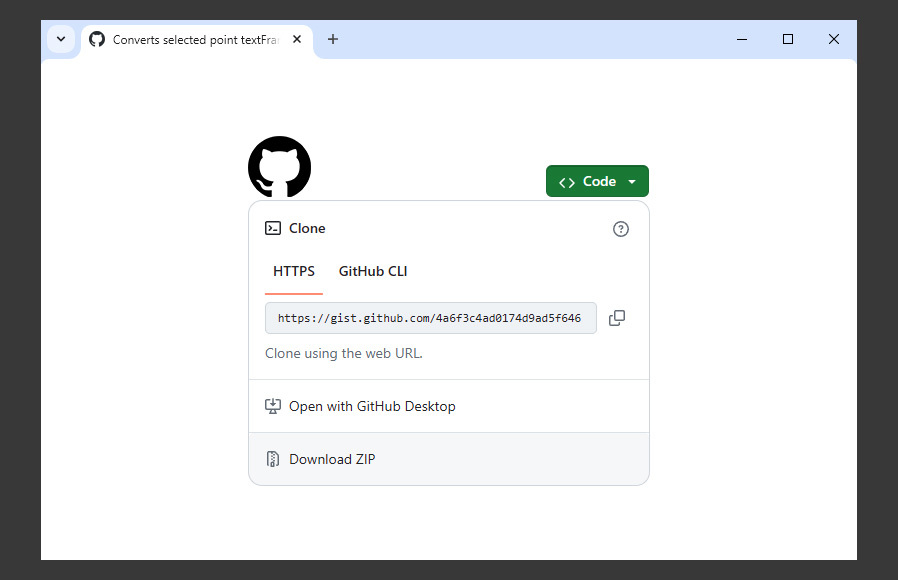The width and height of the screenshot is (898, 580).
Task: Minimize the browser window
Action: pos(742,40)
